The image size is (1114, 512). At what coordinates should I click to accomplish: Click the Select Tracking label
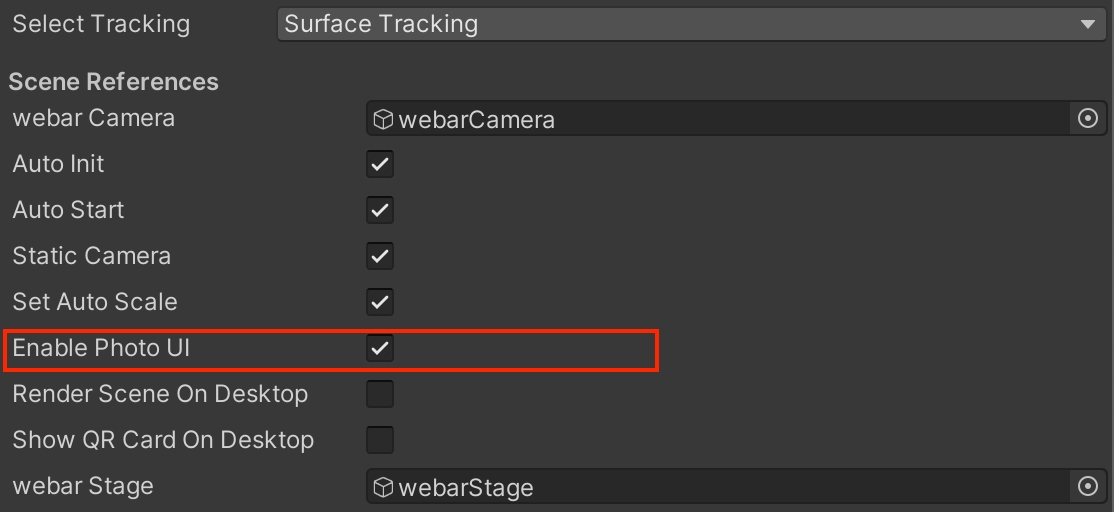click(x=101, y=24)
